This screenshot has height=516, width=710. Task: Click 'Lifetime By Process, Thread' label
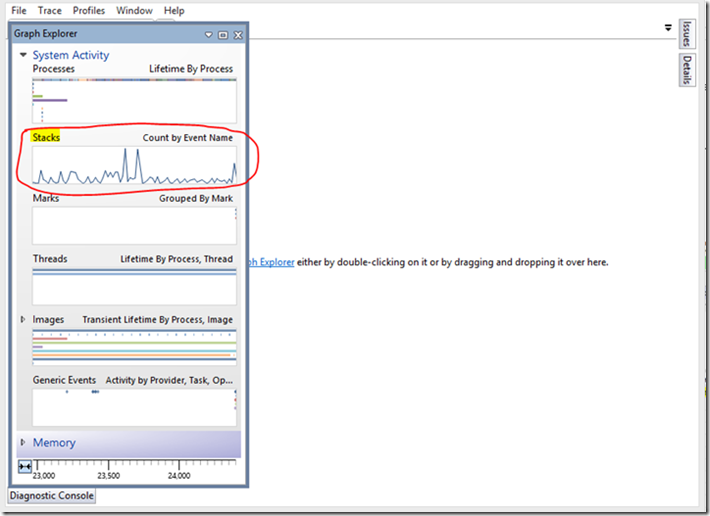click(x=176, y=259)
